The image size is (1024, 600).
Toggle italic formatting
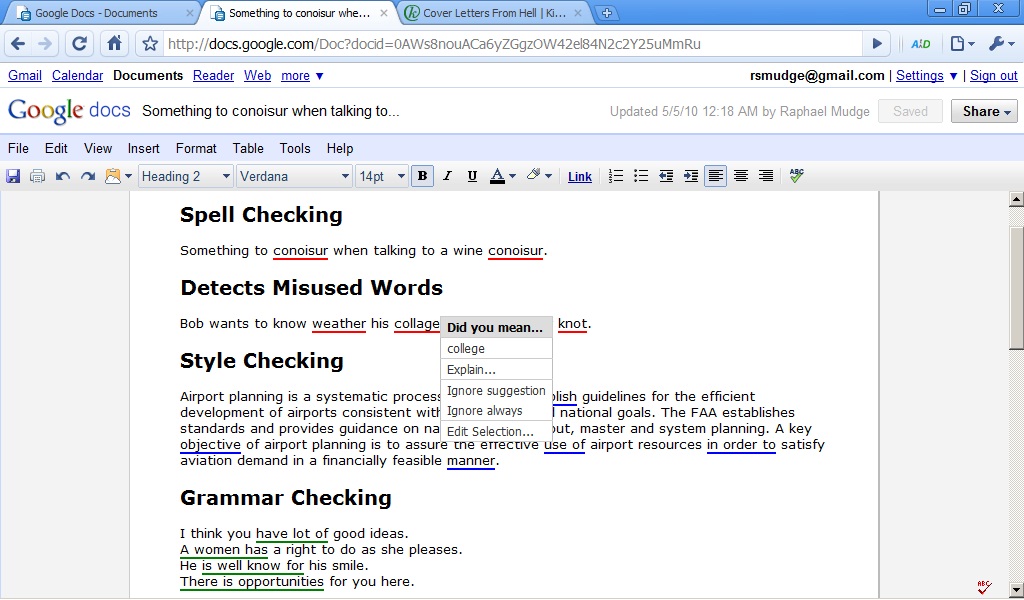pyautogui.click(x=447, y=176)
